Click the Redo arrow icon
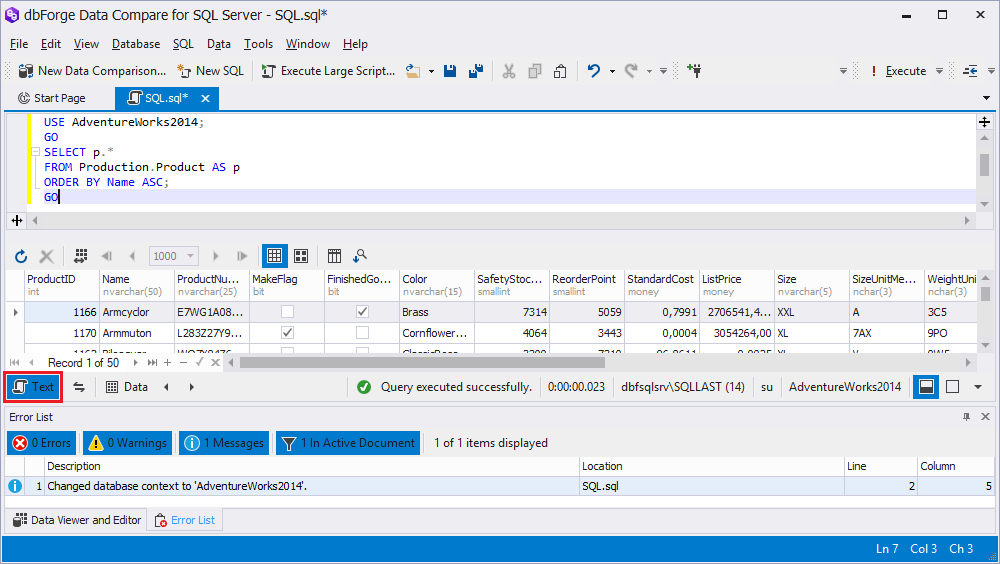This screenshot has height=564, width=1000. click(x=631, y=71)
